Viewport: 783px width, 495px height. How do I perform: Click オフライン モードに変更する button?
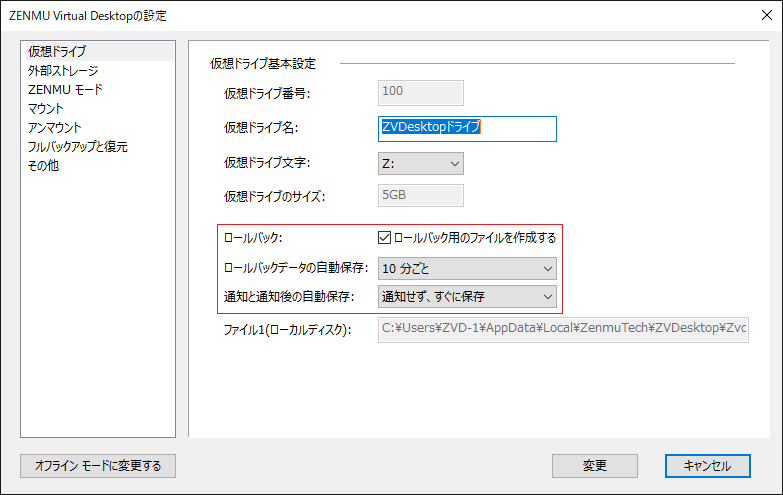tap(98, 466)
